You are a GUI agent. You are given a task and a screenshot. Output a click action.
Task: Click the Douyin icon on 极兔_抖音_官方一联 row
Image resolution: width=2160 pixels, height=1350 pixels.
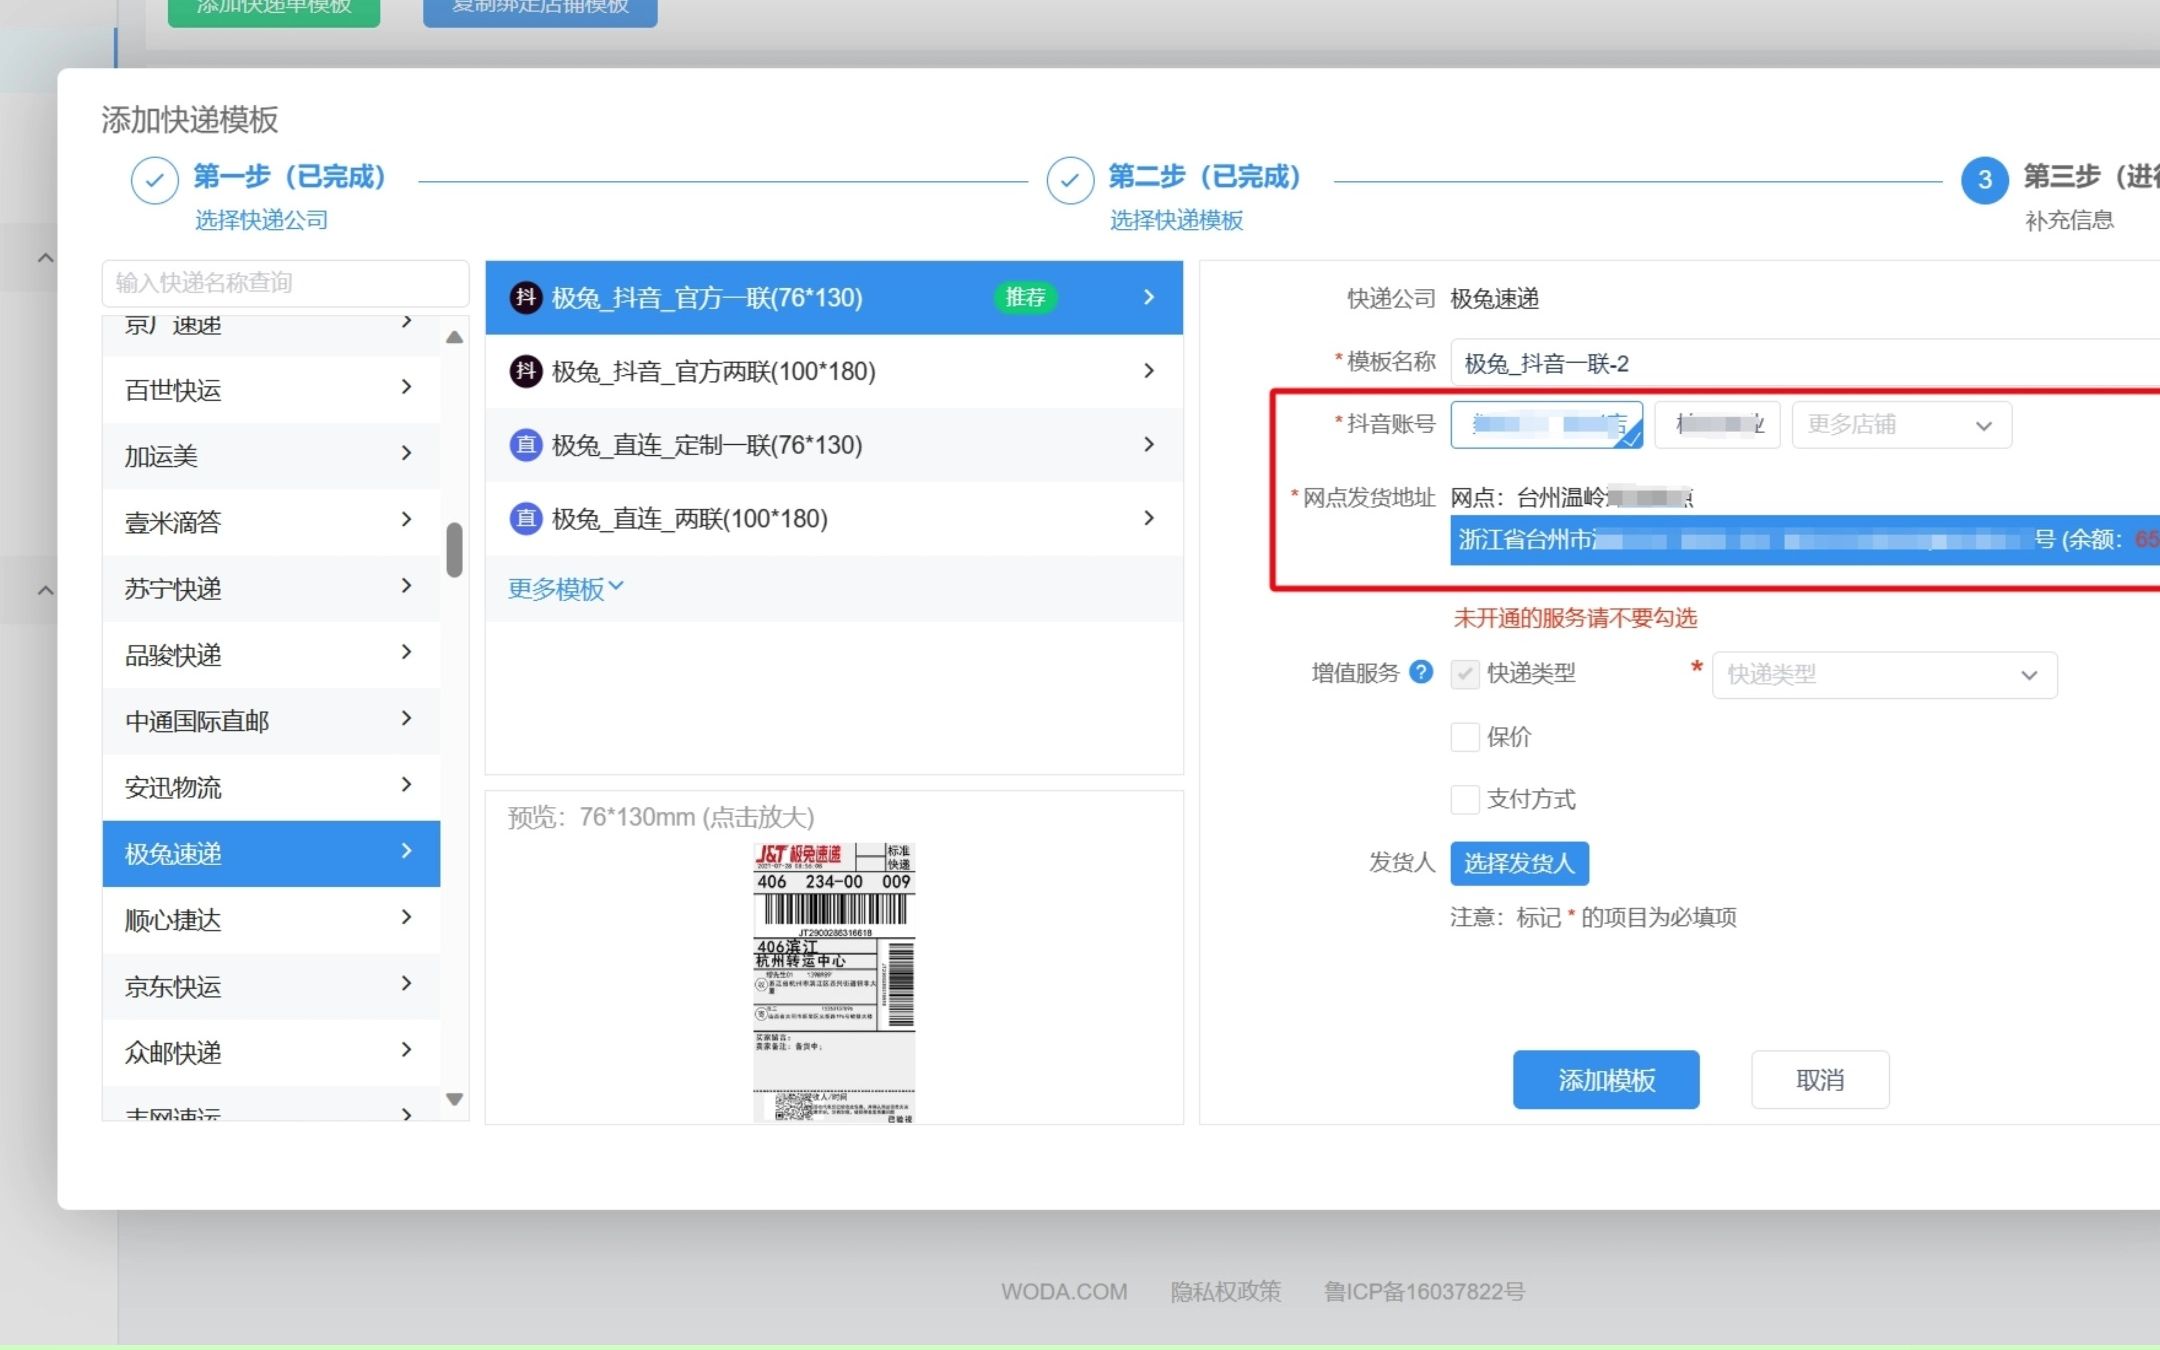[526, 297]
